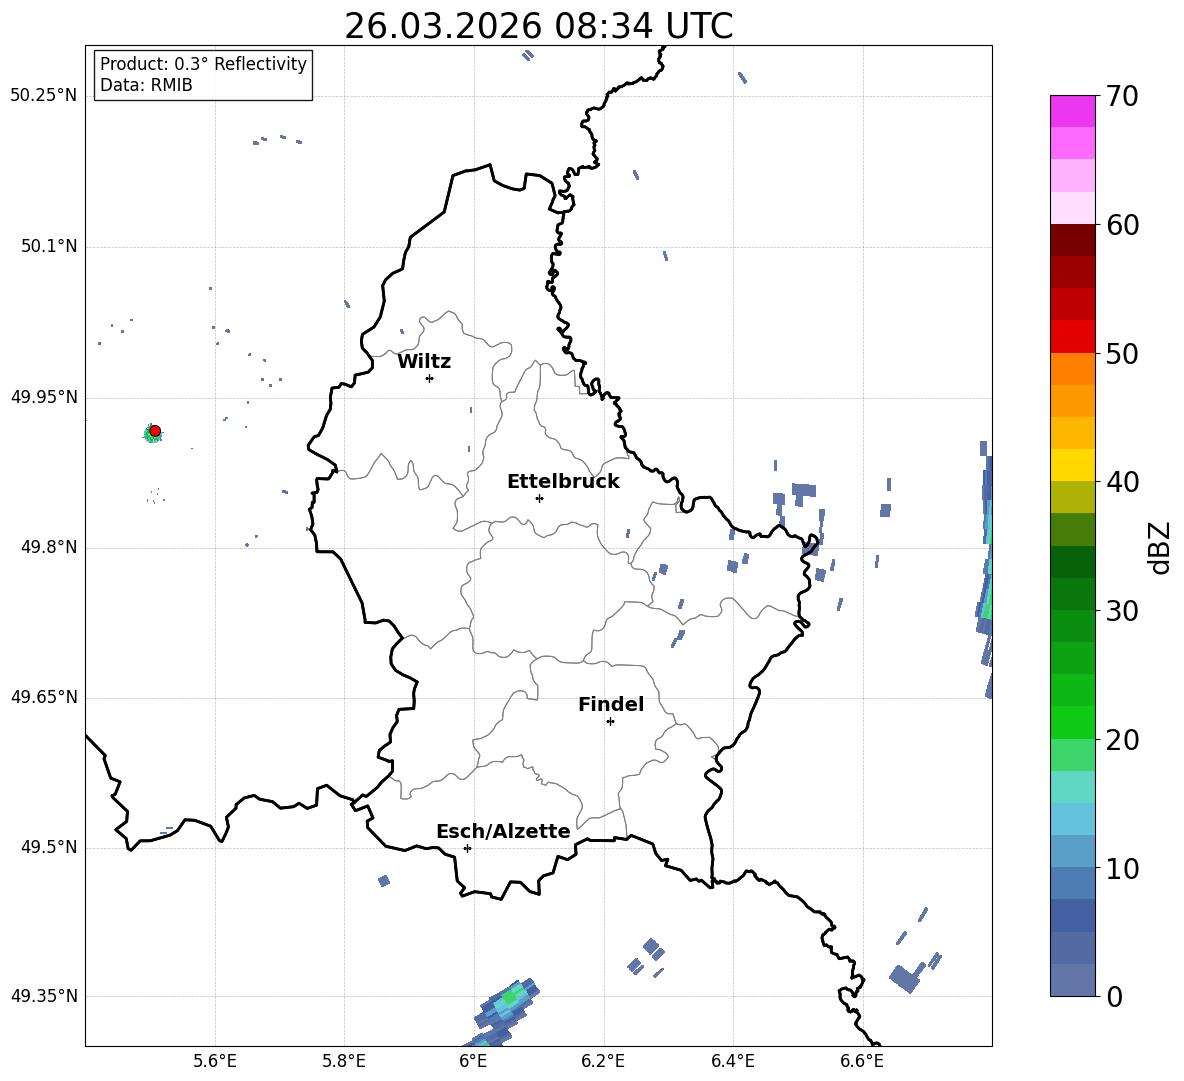1184x1081 pixels.
Task: Click the dark green swatch just above 30
Action: [1072, 594]
